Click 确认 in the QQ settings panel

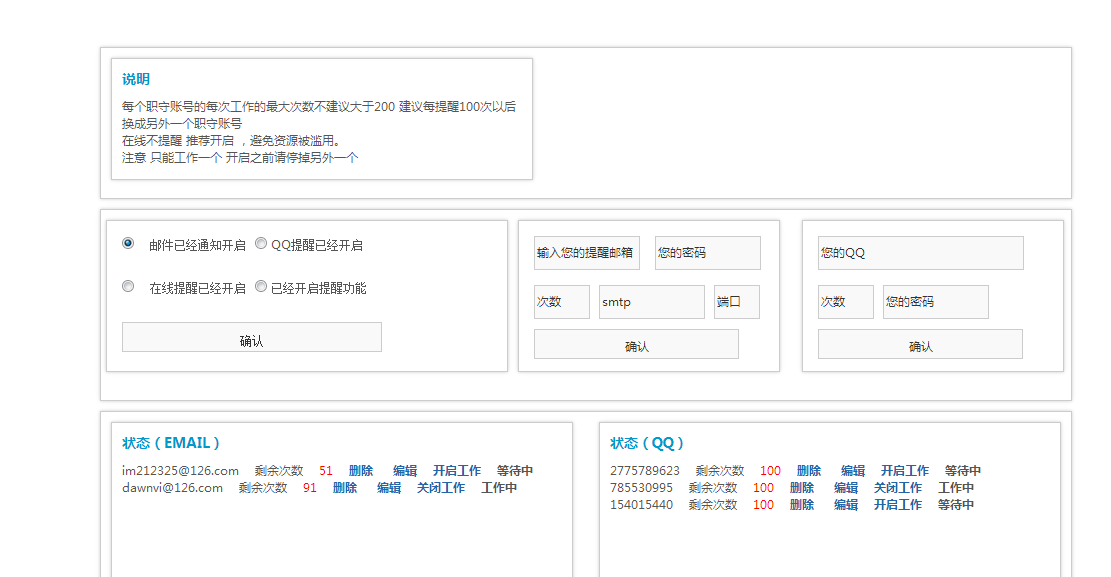click(920, 344)
